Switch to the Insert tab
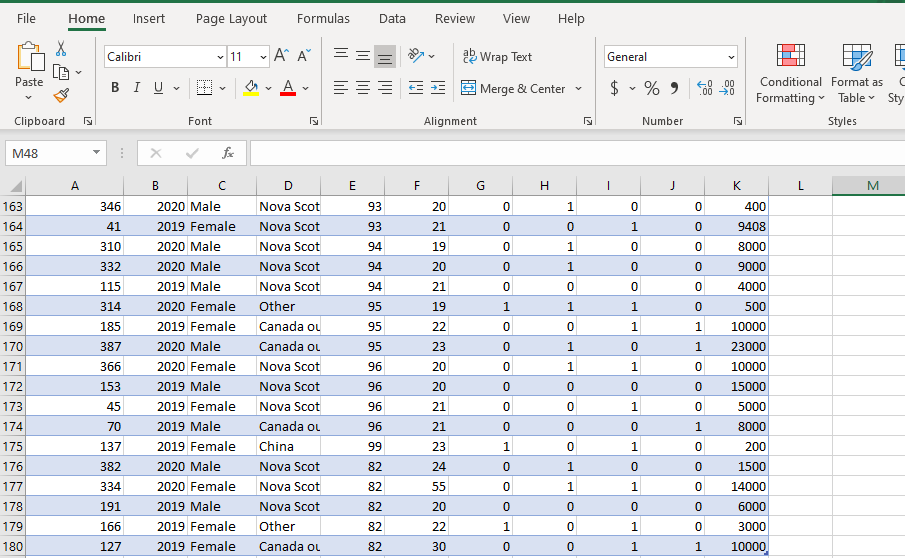This screenshot has height=558, width=905. [149, 18]
